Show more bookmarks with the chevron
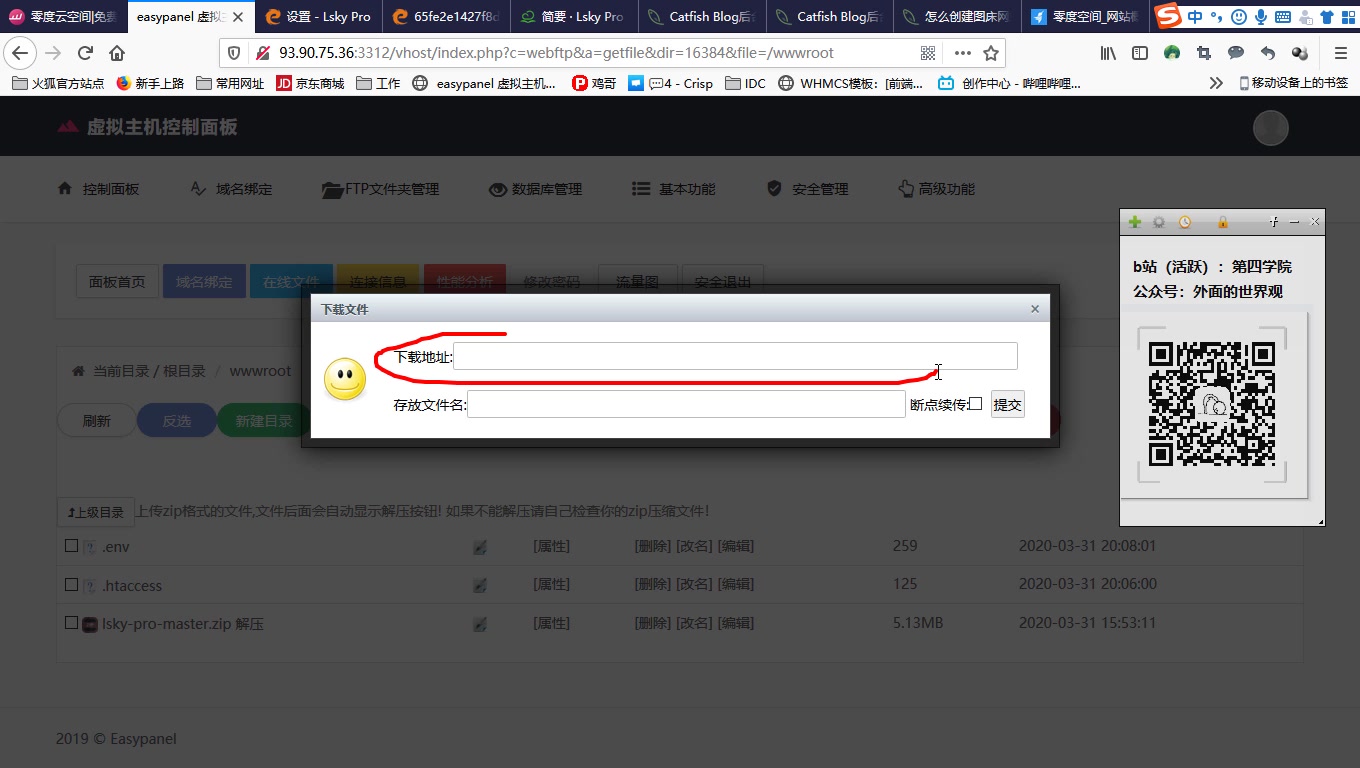Image resolution: width=1360 pixels, height=768 pixels. coord(1216,83)
